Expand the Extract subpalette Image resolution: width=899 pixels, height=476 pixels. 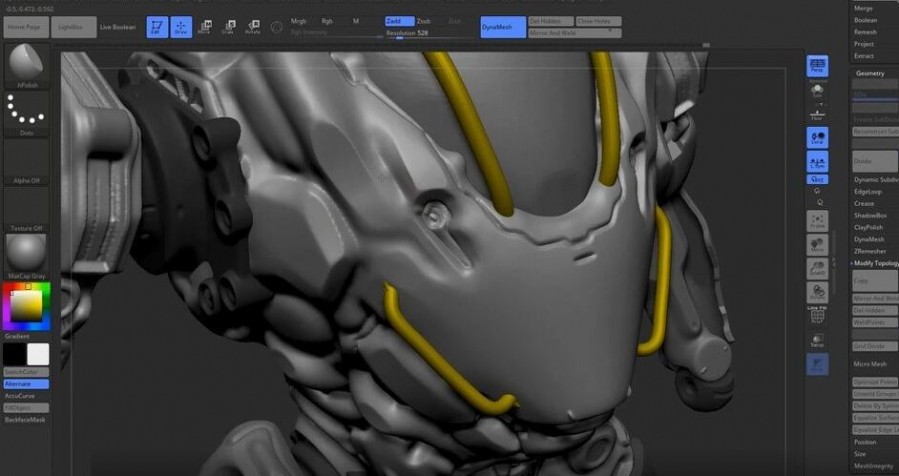864,56
